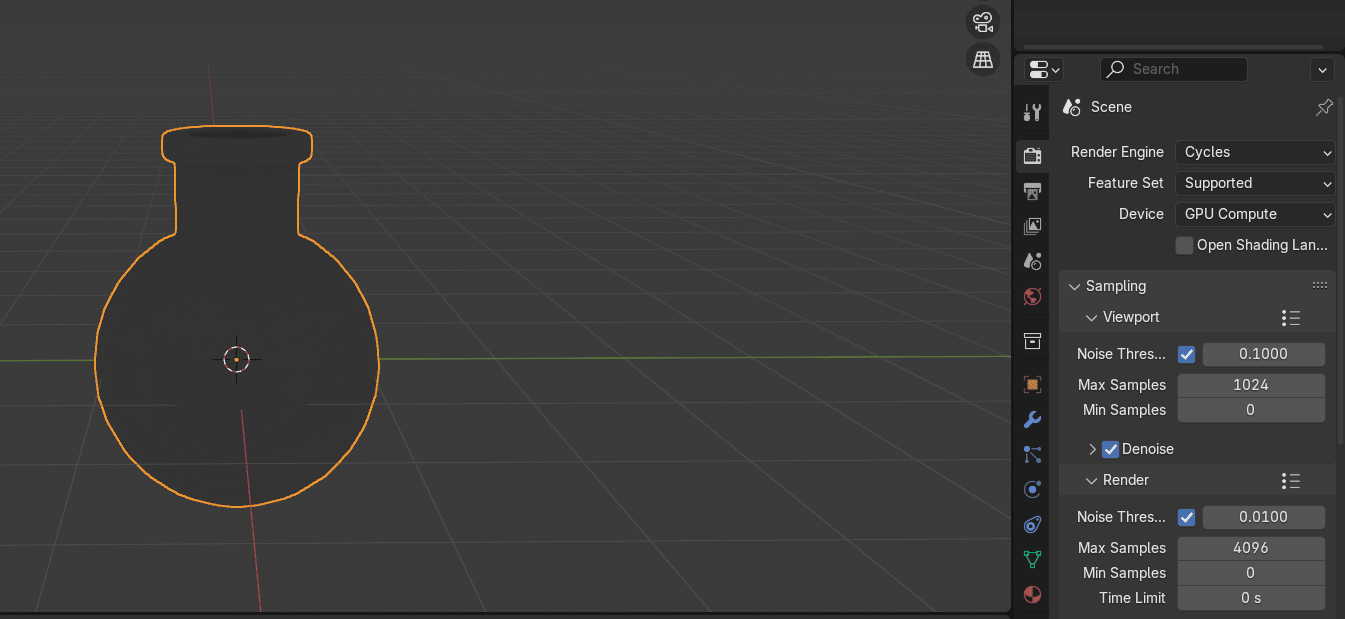Viewport: 1345px width, 619px height.
Task: Open the Tool properties tab
Action: pos(1033,112)
